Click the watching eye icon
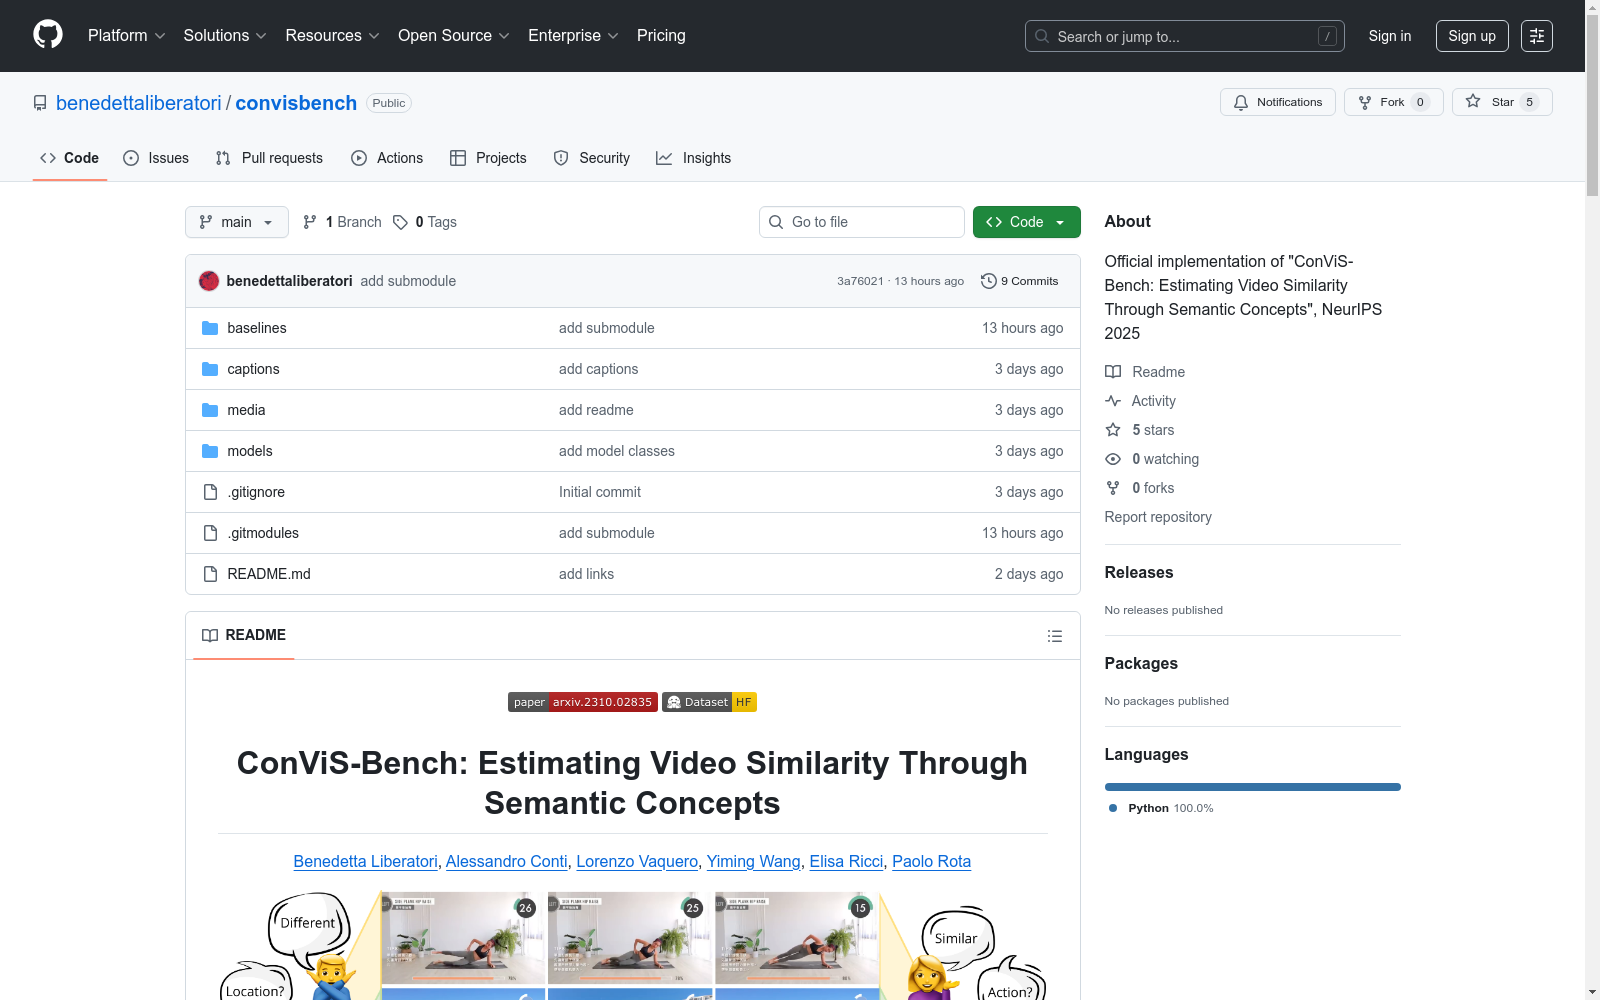This screenshot has width=1600, height=1000. pos(1113,459)
